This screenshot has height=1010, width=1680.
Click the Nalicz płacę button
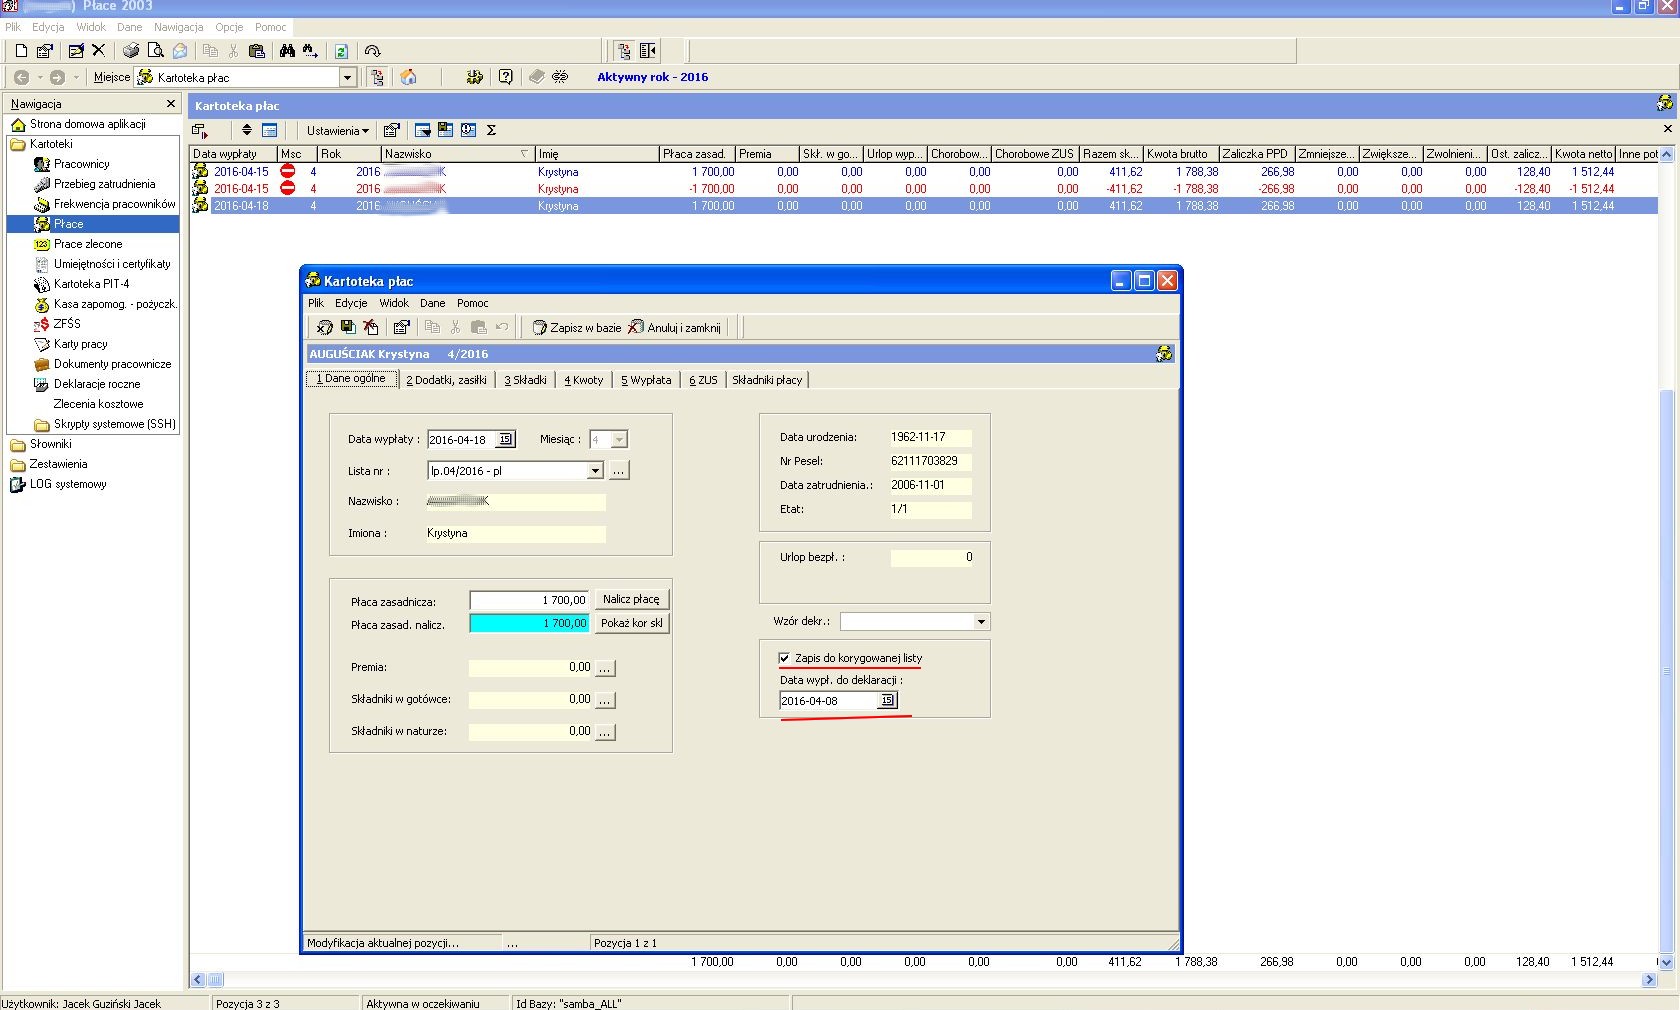[x=631, y=599]
